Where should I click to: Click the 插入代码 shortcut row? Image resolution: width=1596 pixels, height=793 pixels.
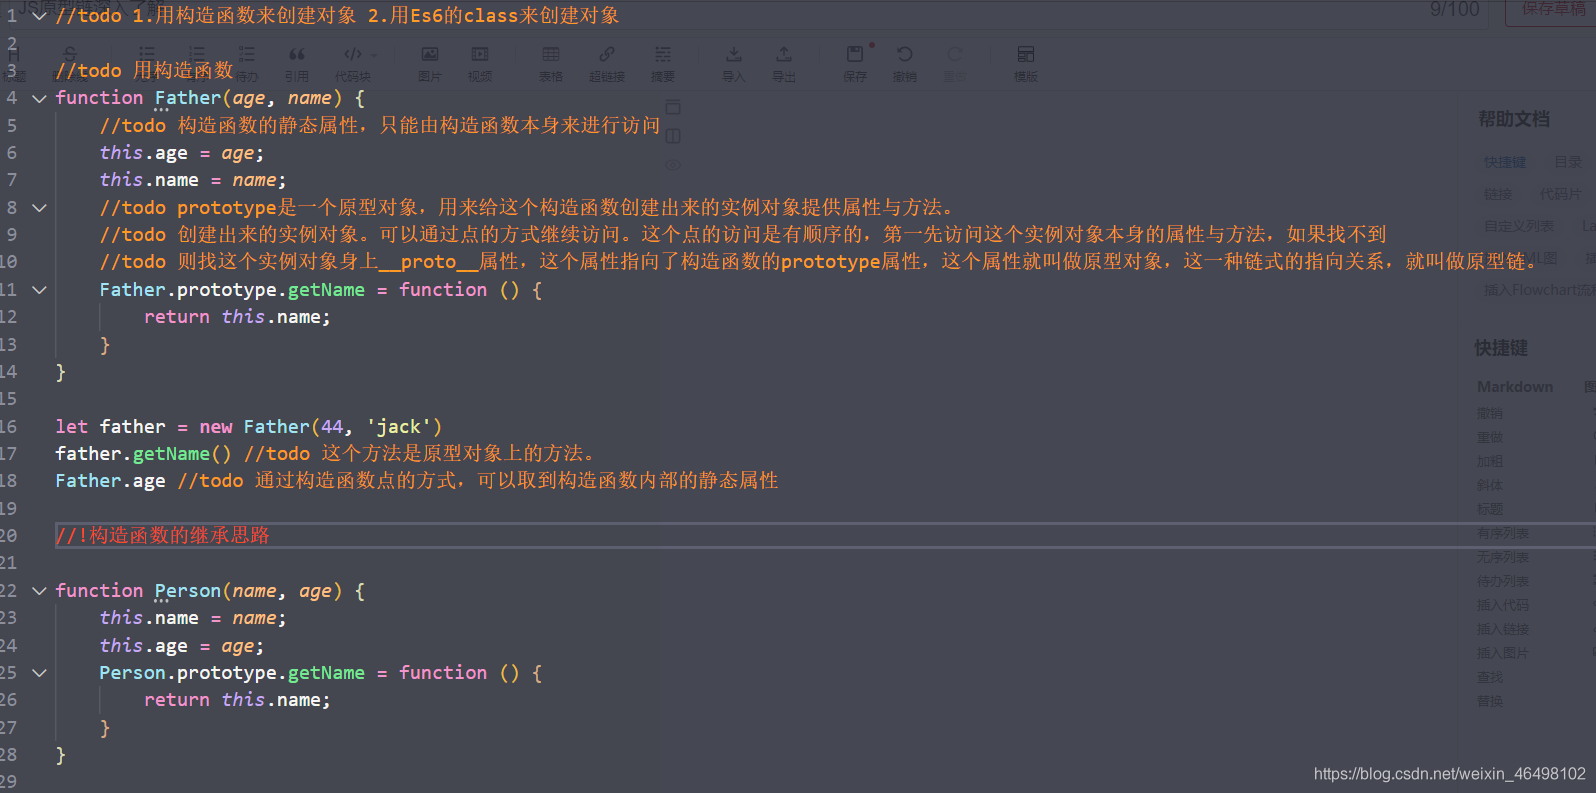pos(1503,605)
